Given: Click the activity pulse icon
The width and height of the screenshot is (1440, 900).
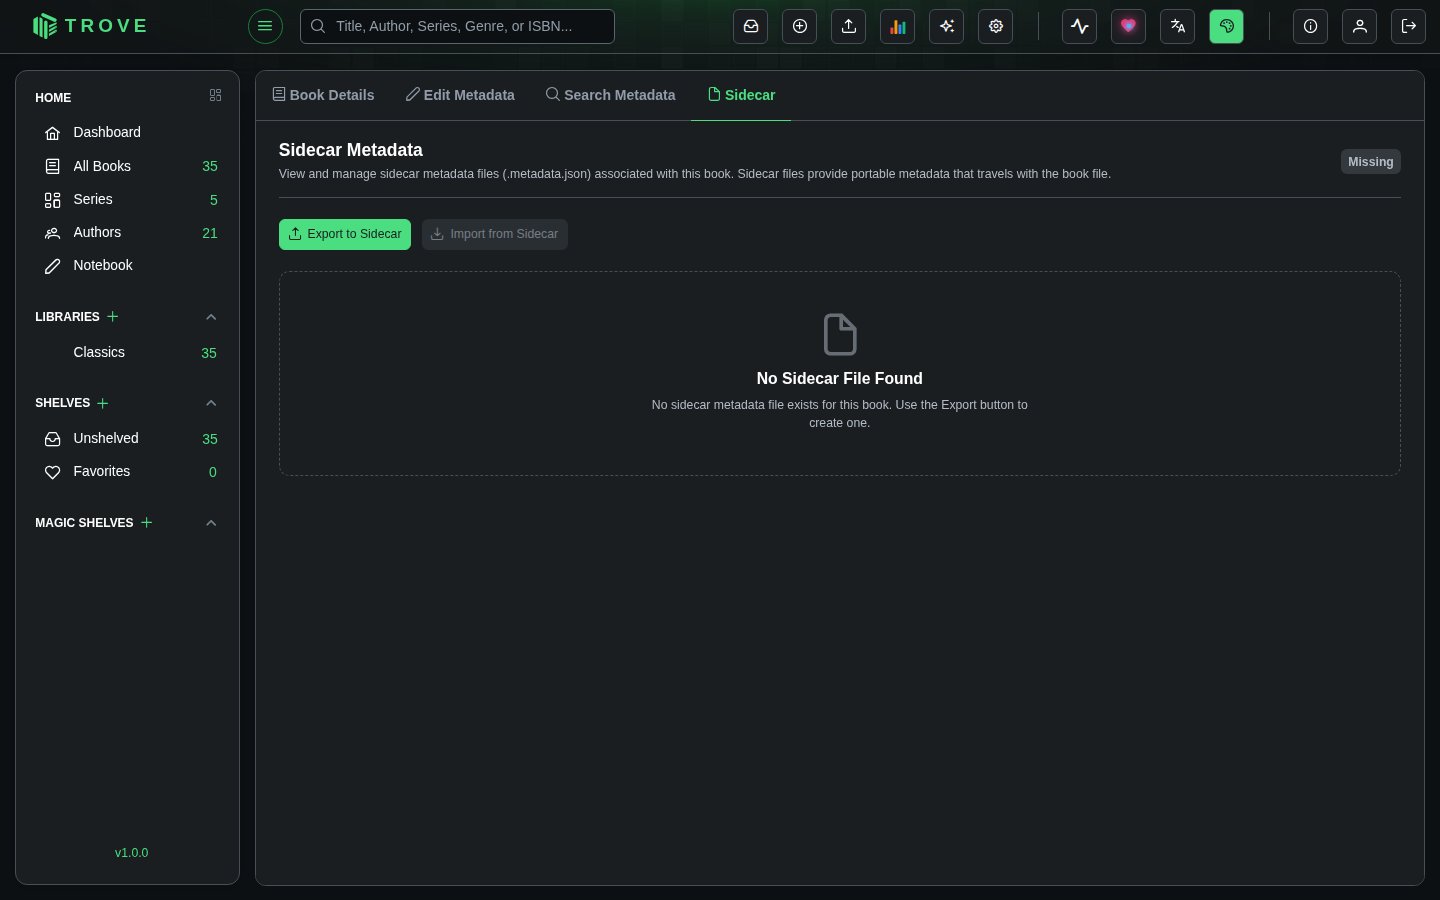Looking at the screenshot, I should [x=1080, y=26].
